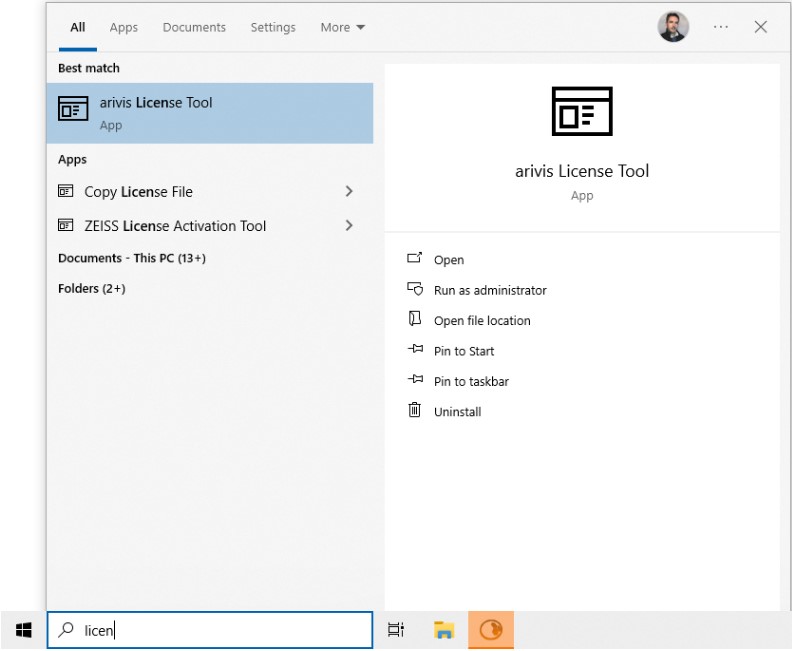
Task: Show Documents - This PC results
Action: (x=131, y=258)
